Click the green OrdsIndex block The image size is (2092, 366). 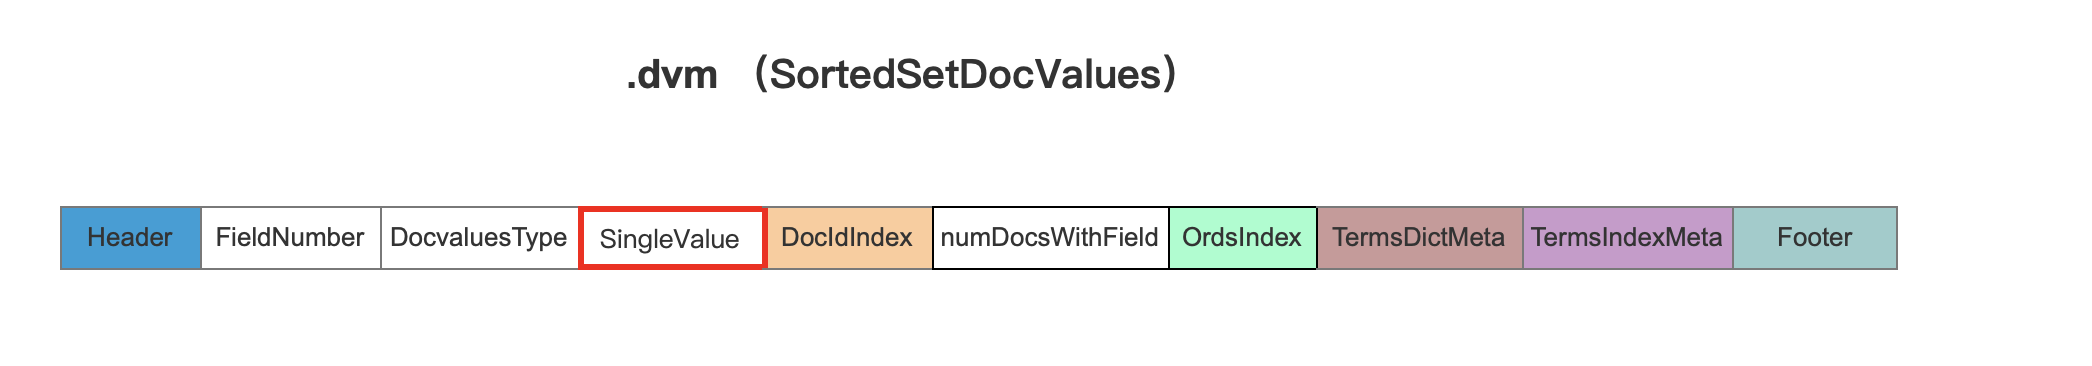[x=1243, y=238]
